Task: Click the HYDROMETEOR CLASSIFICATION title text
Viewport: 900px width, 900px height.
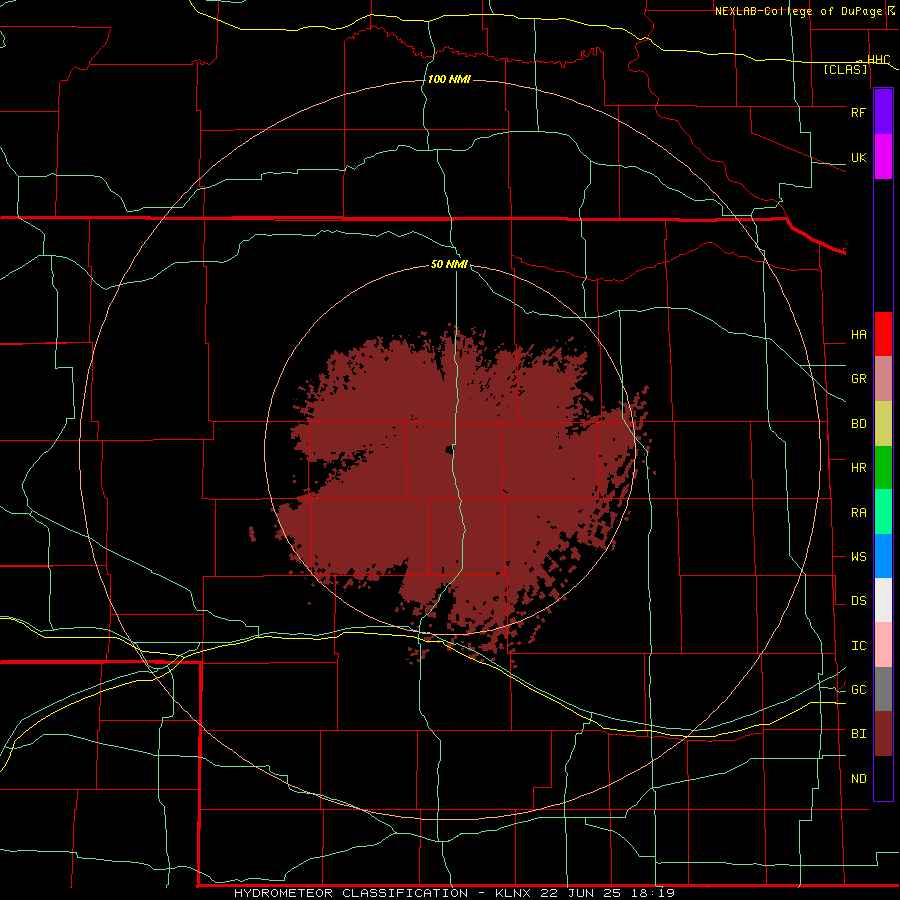Action: point(351,893)
